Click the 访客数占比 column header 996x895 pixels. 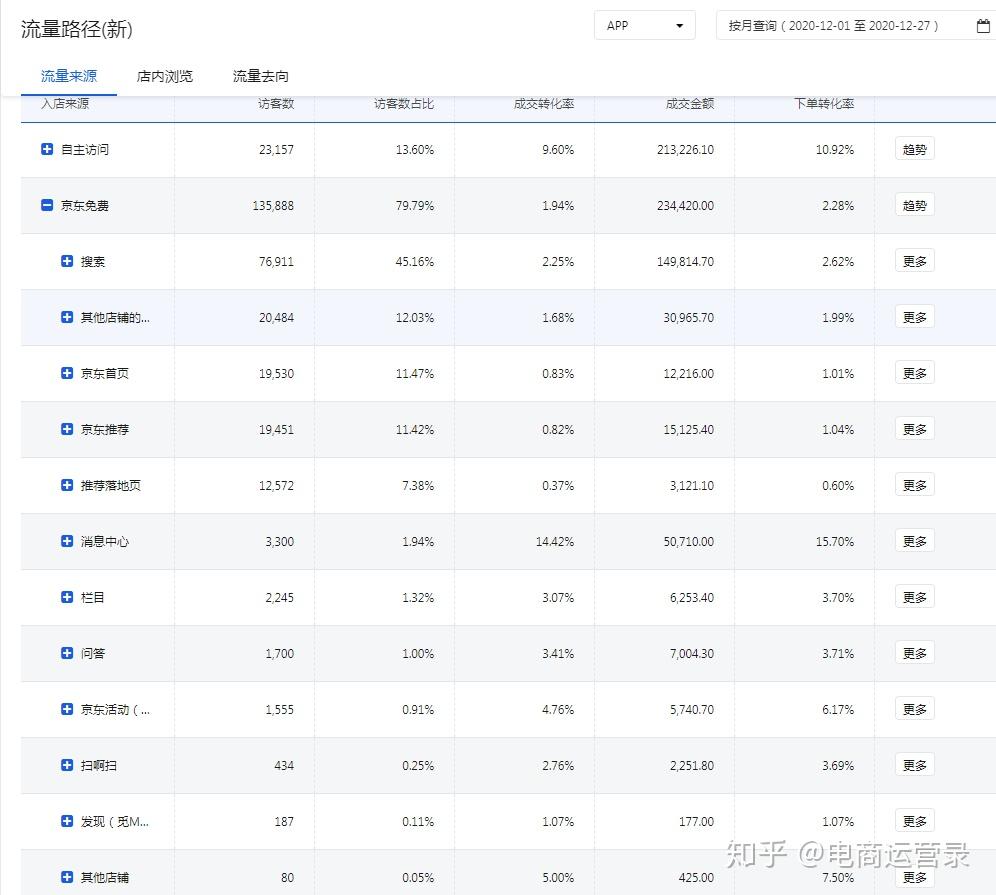point(404,104)
